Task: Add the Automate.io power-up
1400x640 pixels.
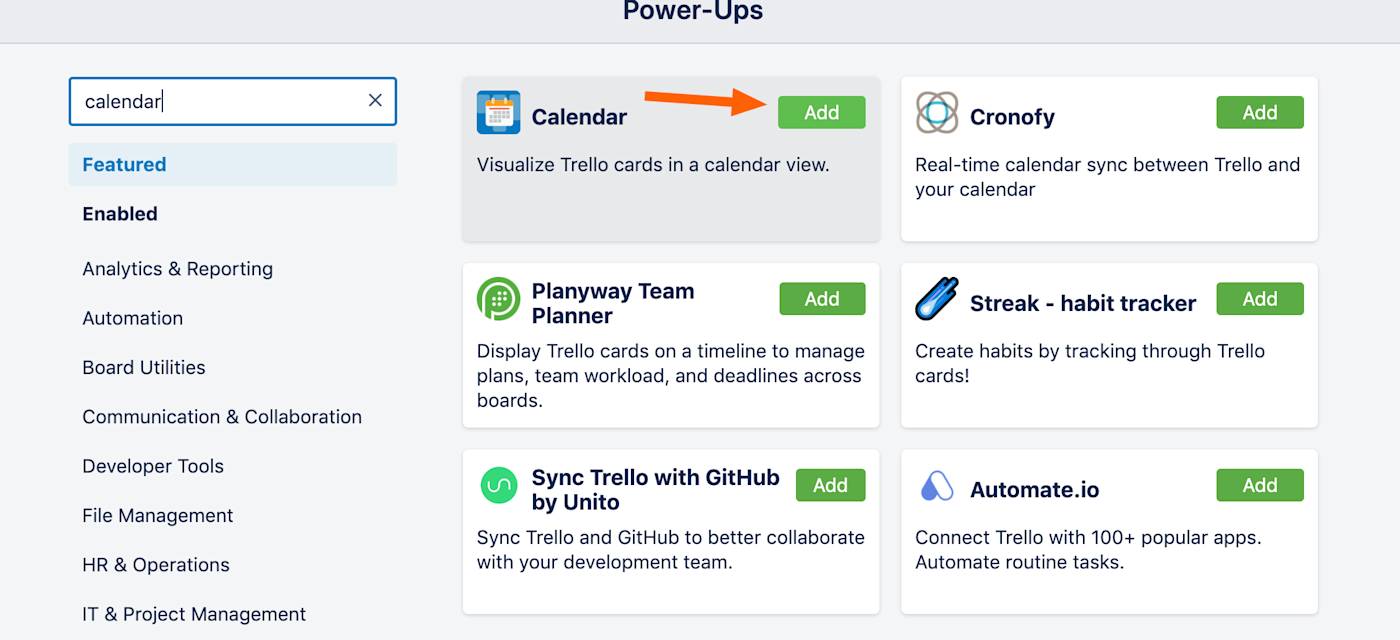Action: click(1260, 485)
